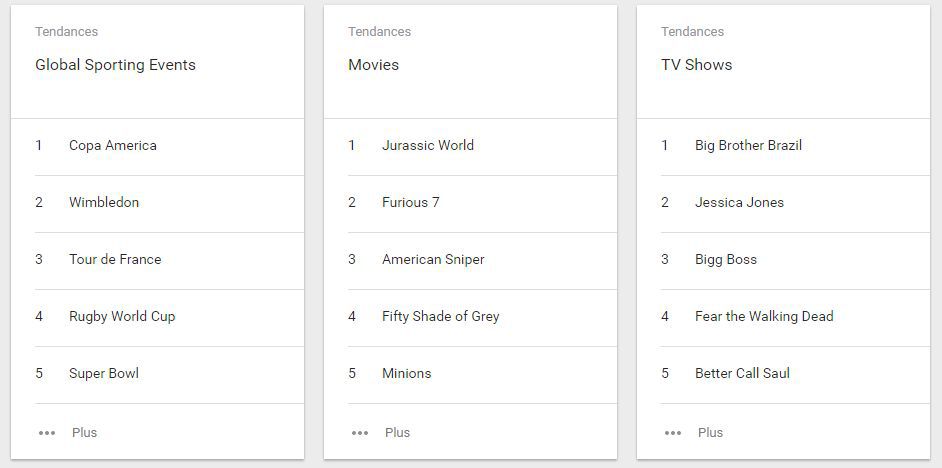Open the Global Sporting Events heading
Viewport: 942px width, 468px height.
[115, 65]
